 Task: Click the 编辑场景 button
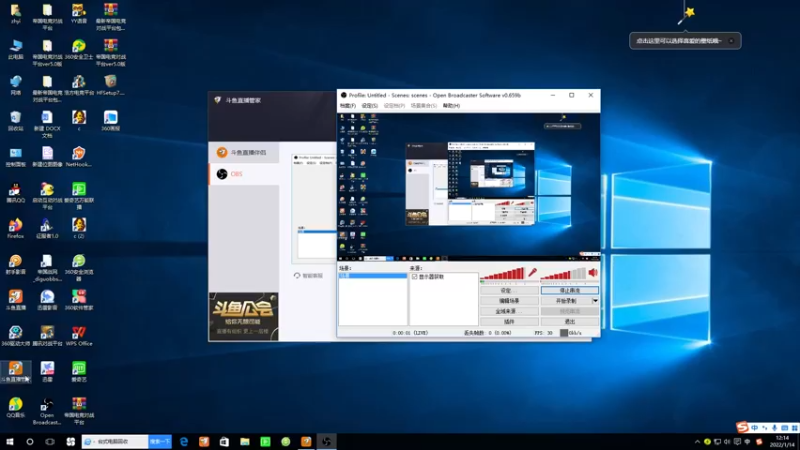509,301
